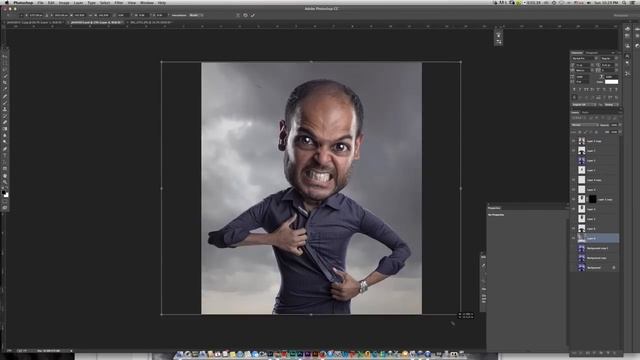This screenshot has height=360, width=640.
Task: Open the Window menu
Action: [147, 2]
